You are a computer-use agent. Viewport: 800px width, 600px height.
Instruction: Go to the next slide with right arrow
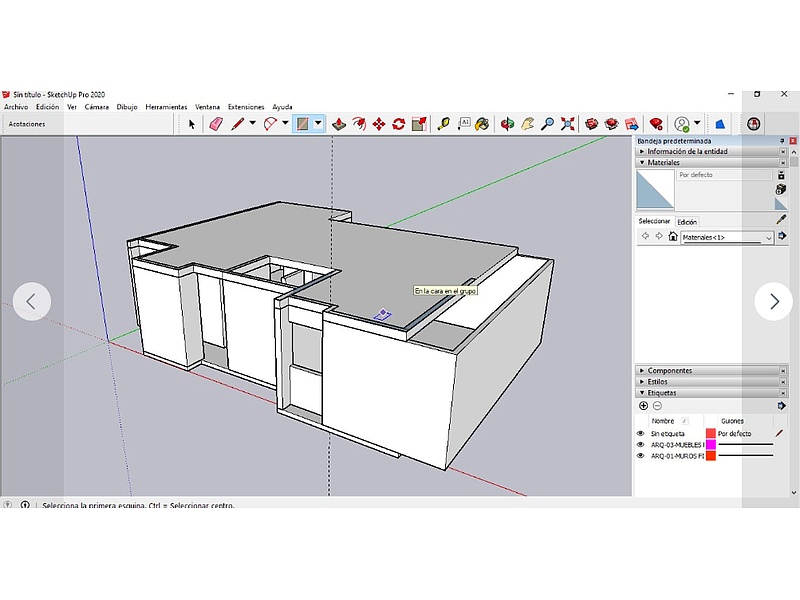pyautogui.click(x=773, y=301)
